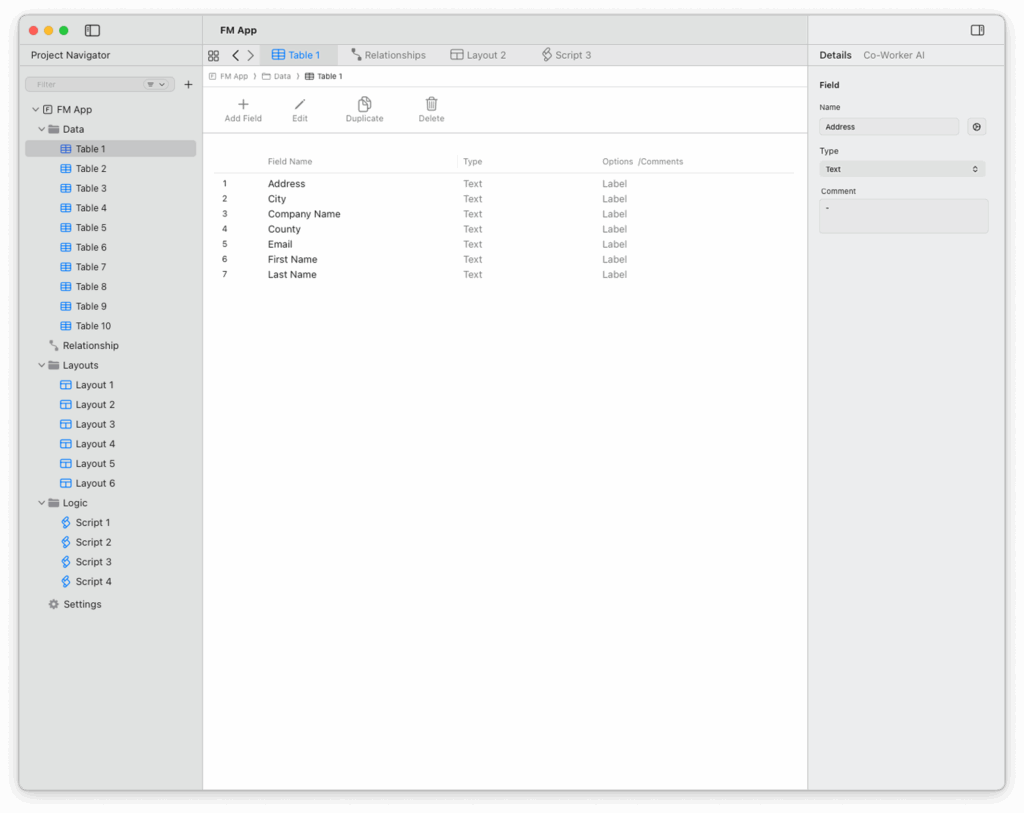Click the Add Field plus icon
Viewport: 1024px width, 813px height.
click(243, 104)
